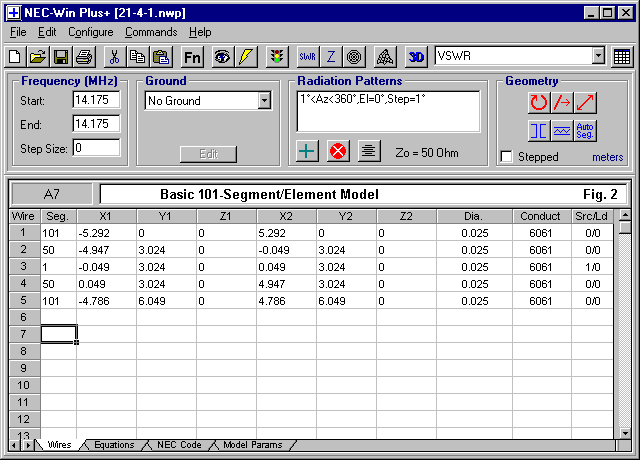Switch to the NEC Code tab

(x=179, y=445)
